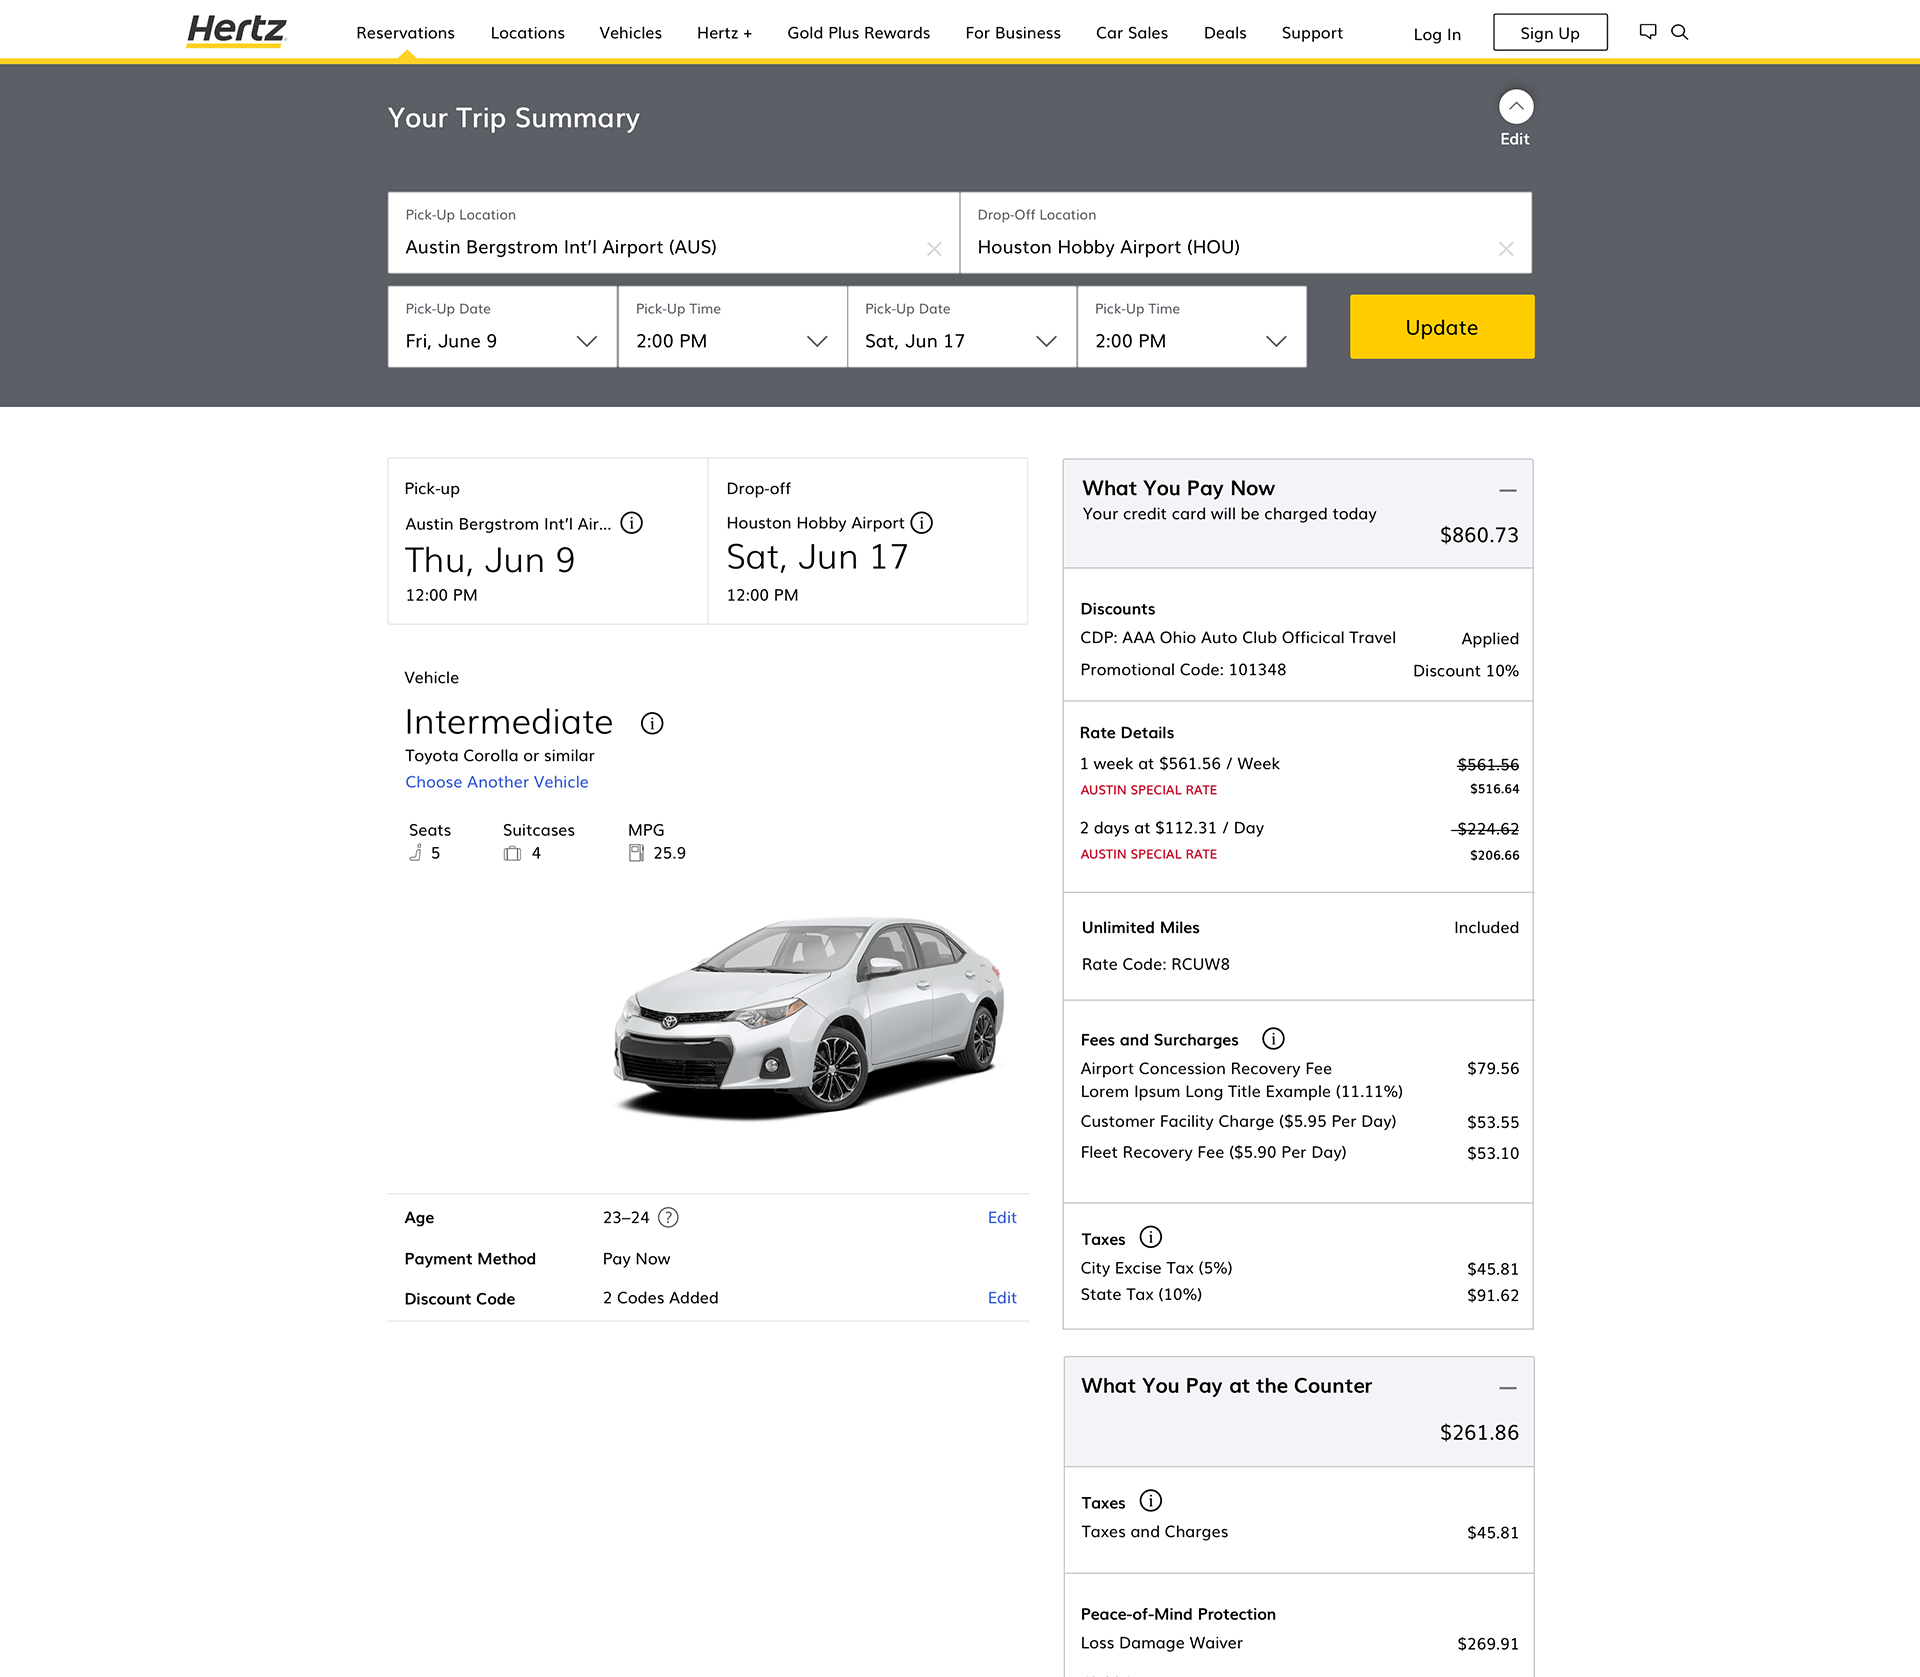
Task: Click Taxes and Charges line item
Action: pos(1299,1532)
